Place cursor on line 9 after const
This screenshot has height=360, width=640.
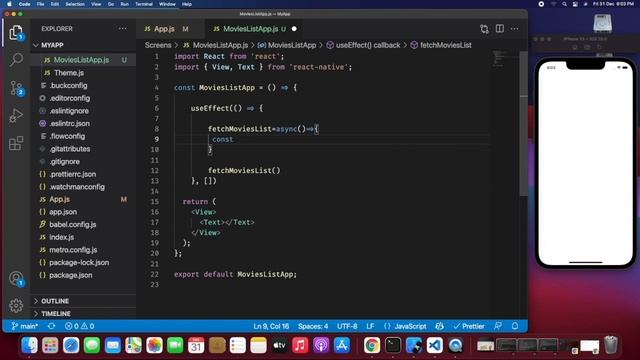tap(233, 139)
